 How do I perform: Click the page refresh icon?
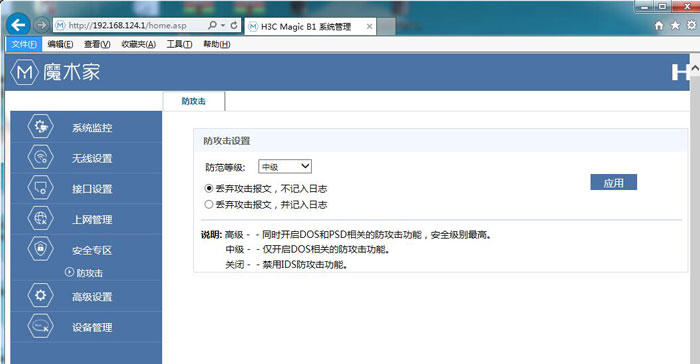(234, 25)
